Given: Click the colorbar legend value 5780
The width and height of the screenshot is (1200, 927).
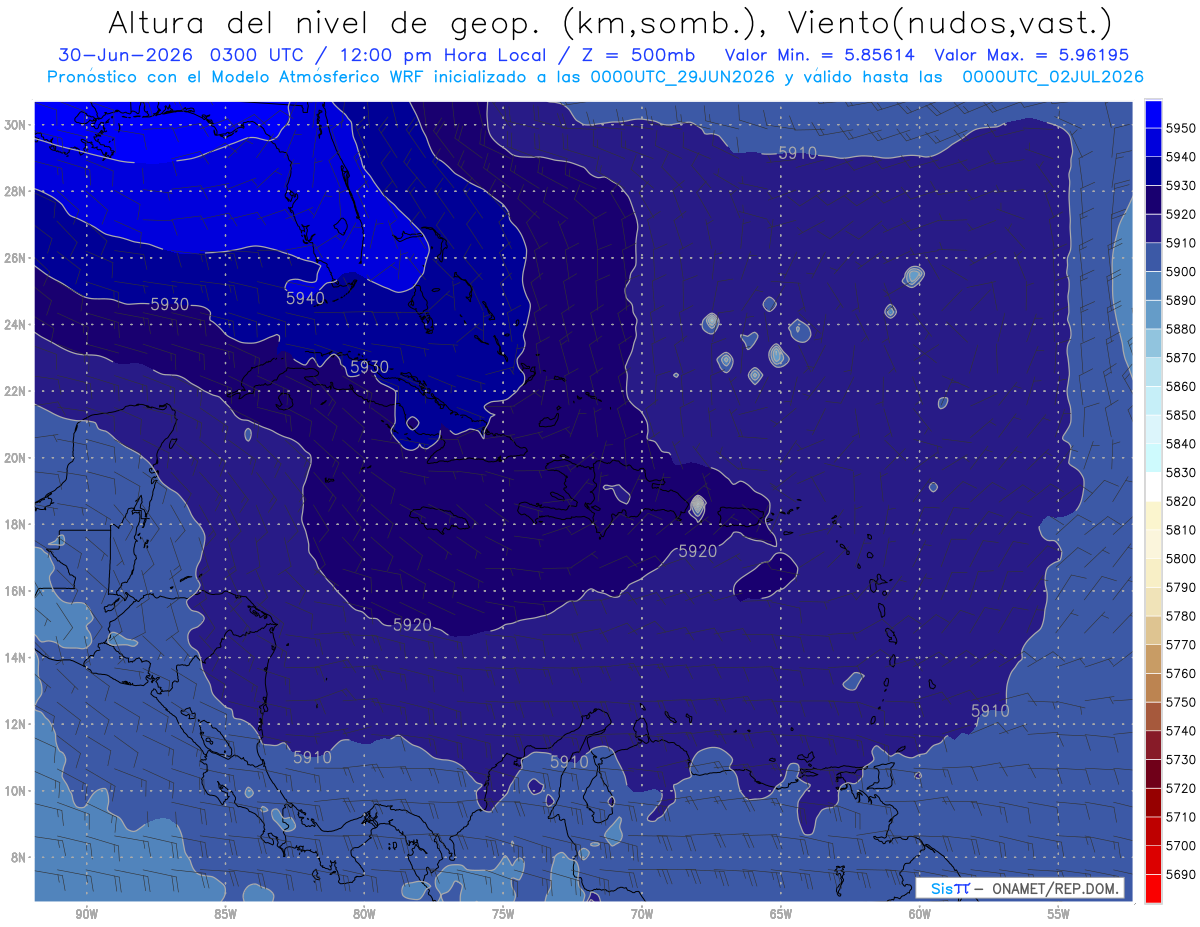Looking at the screenshot, I should [1181, 616].
